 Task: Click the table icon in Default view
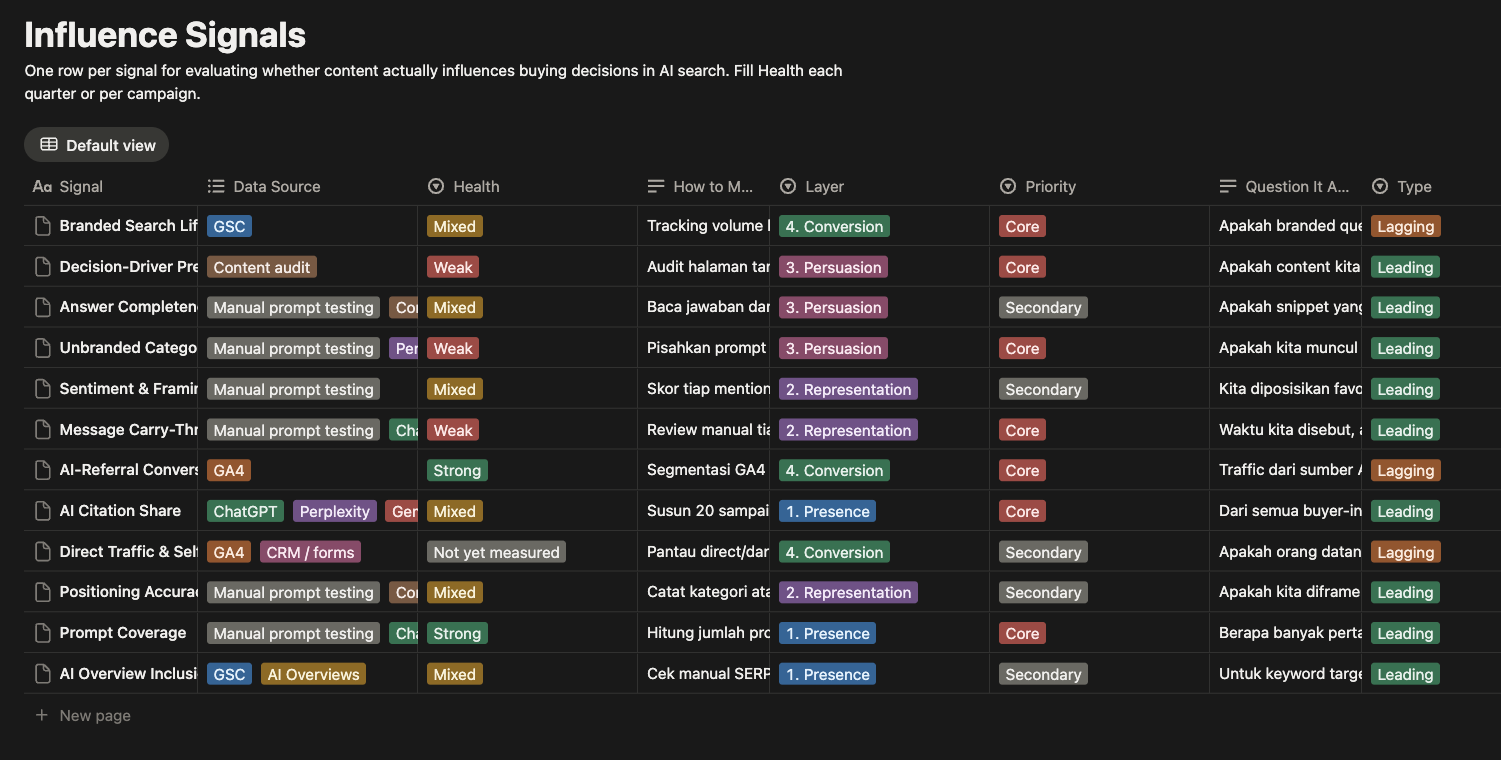(x=48, y=145)
